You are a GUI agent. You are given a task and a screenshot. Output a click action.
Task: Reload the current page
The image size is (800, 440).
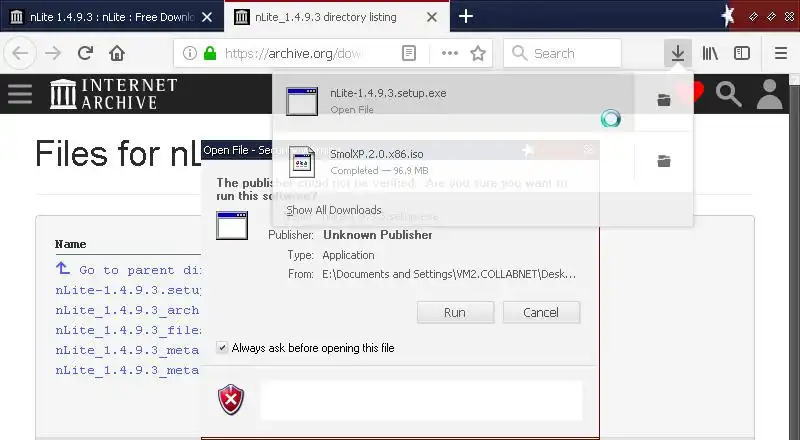[85, 53]
